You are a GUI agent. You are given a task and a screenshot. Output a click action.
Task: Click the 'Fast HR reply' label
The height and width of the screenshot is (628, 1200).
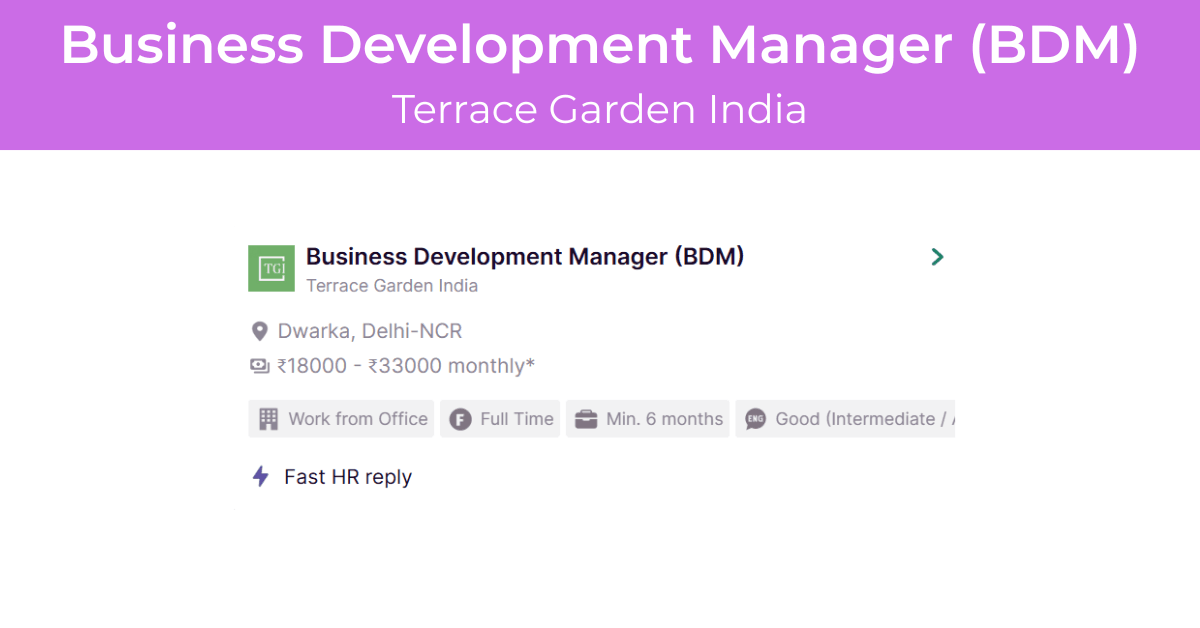coord(348,477)
